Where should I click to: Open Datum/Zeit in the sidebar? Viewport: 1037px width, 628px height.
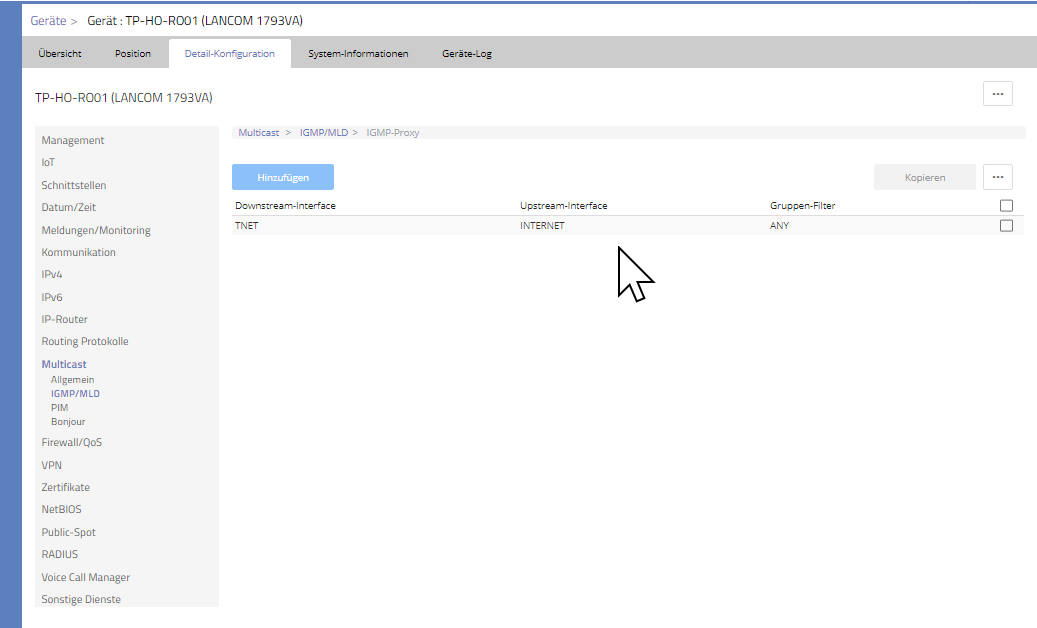point(69,207)
